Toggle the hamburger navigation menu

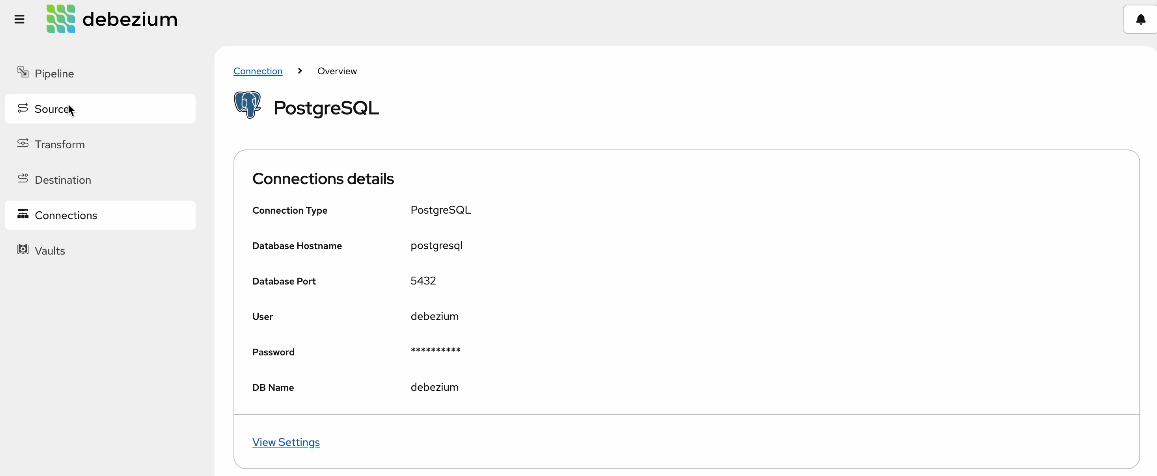click(x=20, y=19)
